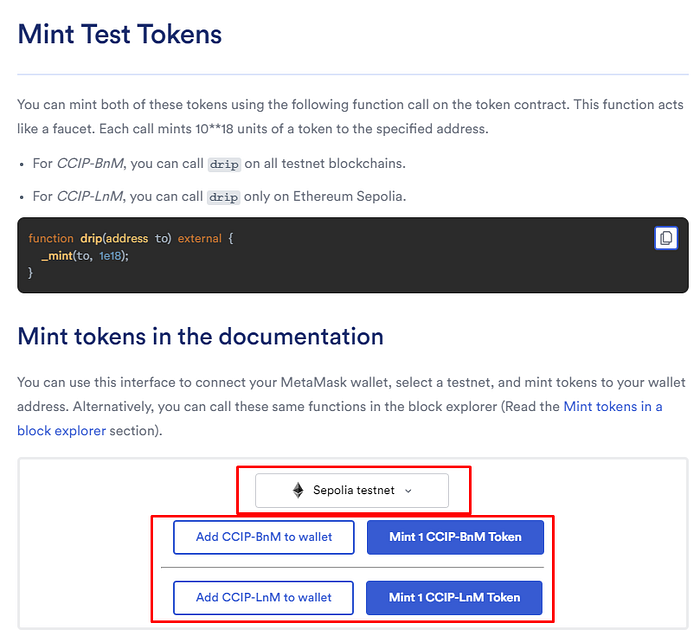Open the Sepolia testnet dropdown
The height and width of the screenshot is (643, 700).
(352, 490)
